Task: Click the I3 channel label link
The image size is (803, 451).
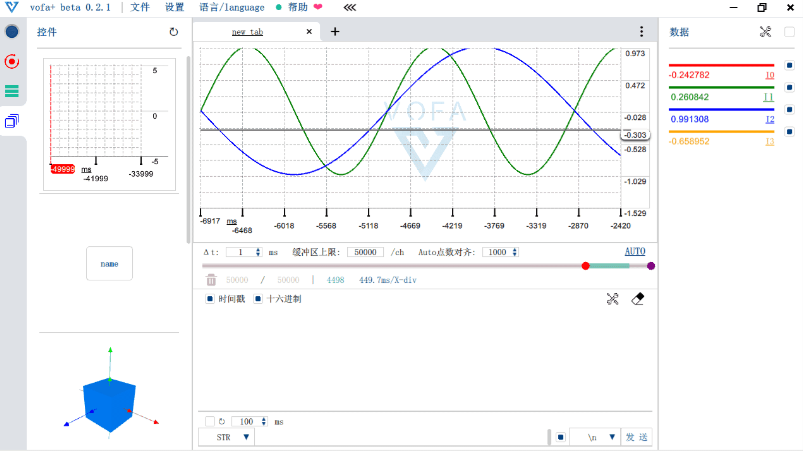Action: tap(769, 142)
